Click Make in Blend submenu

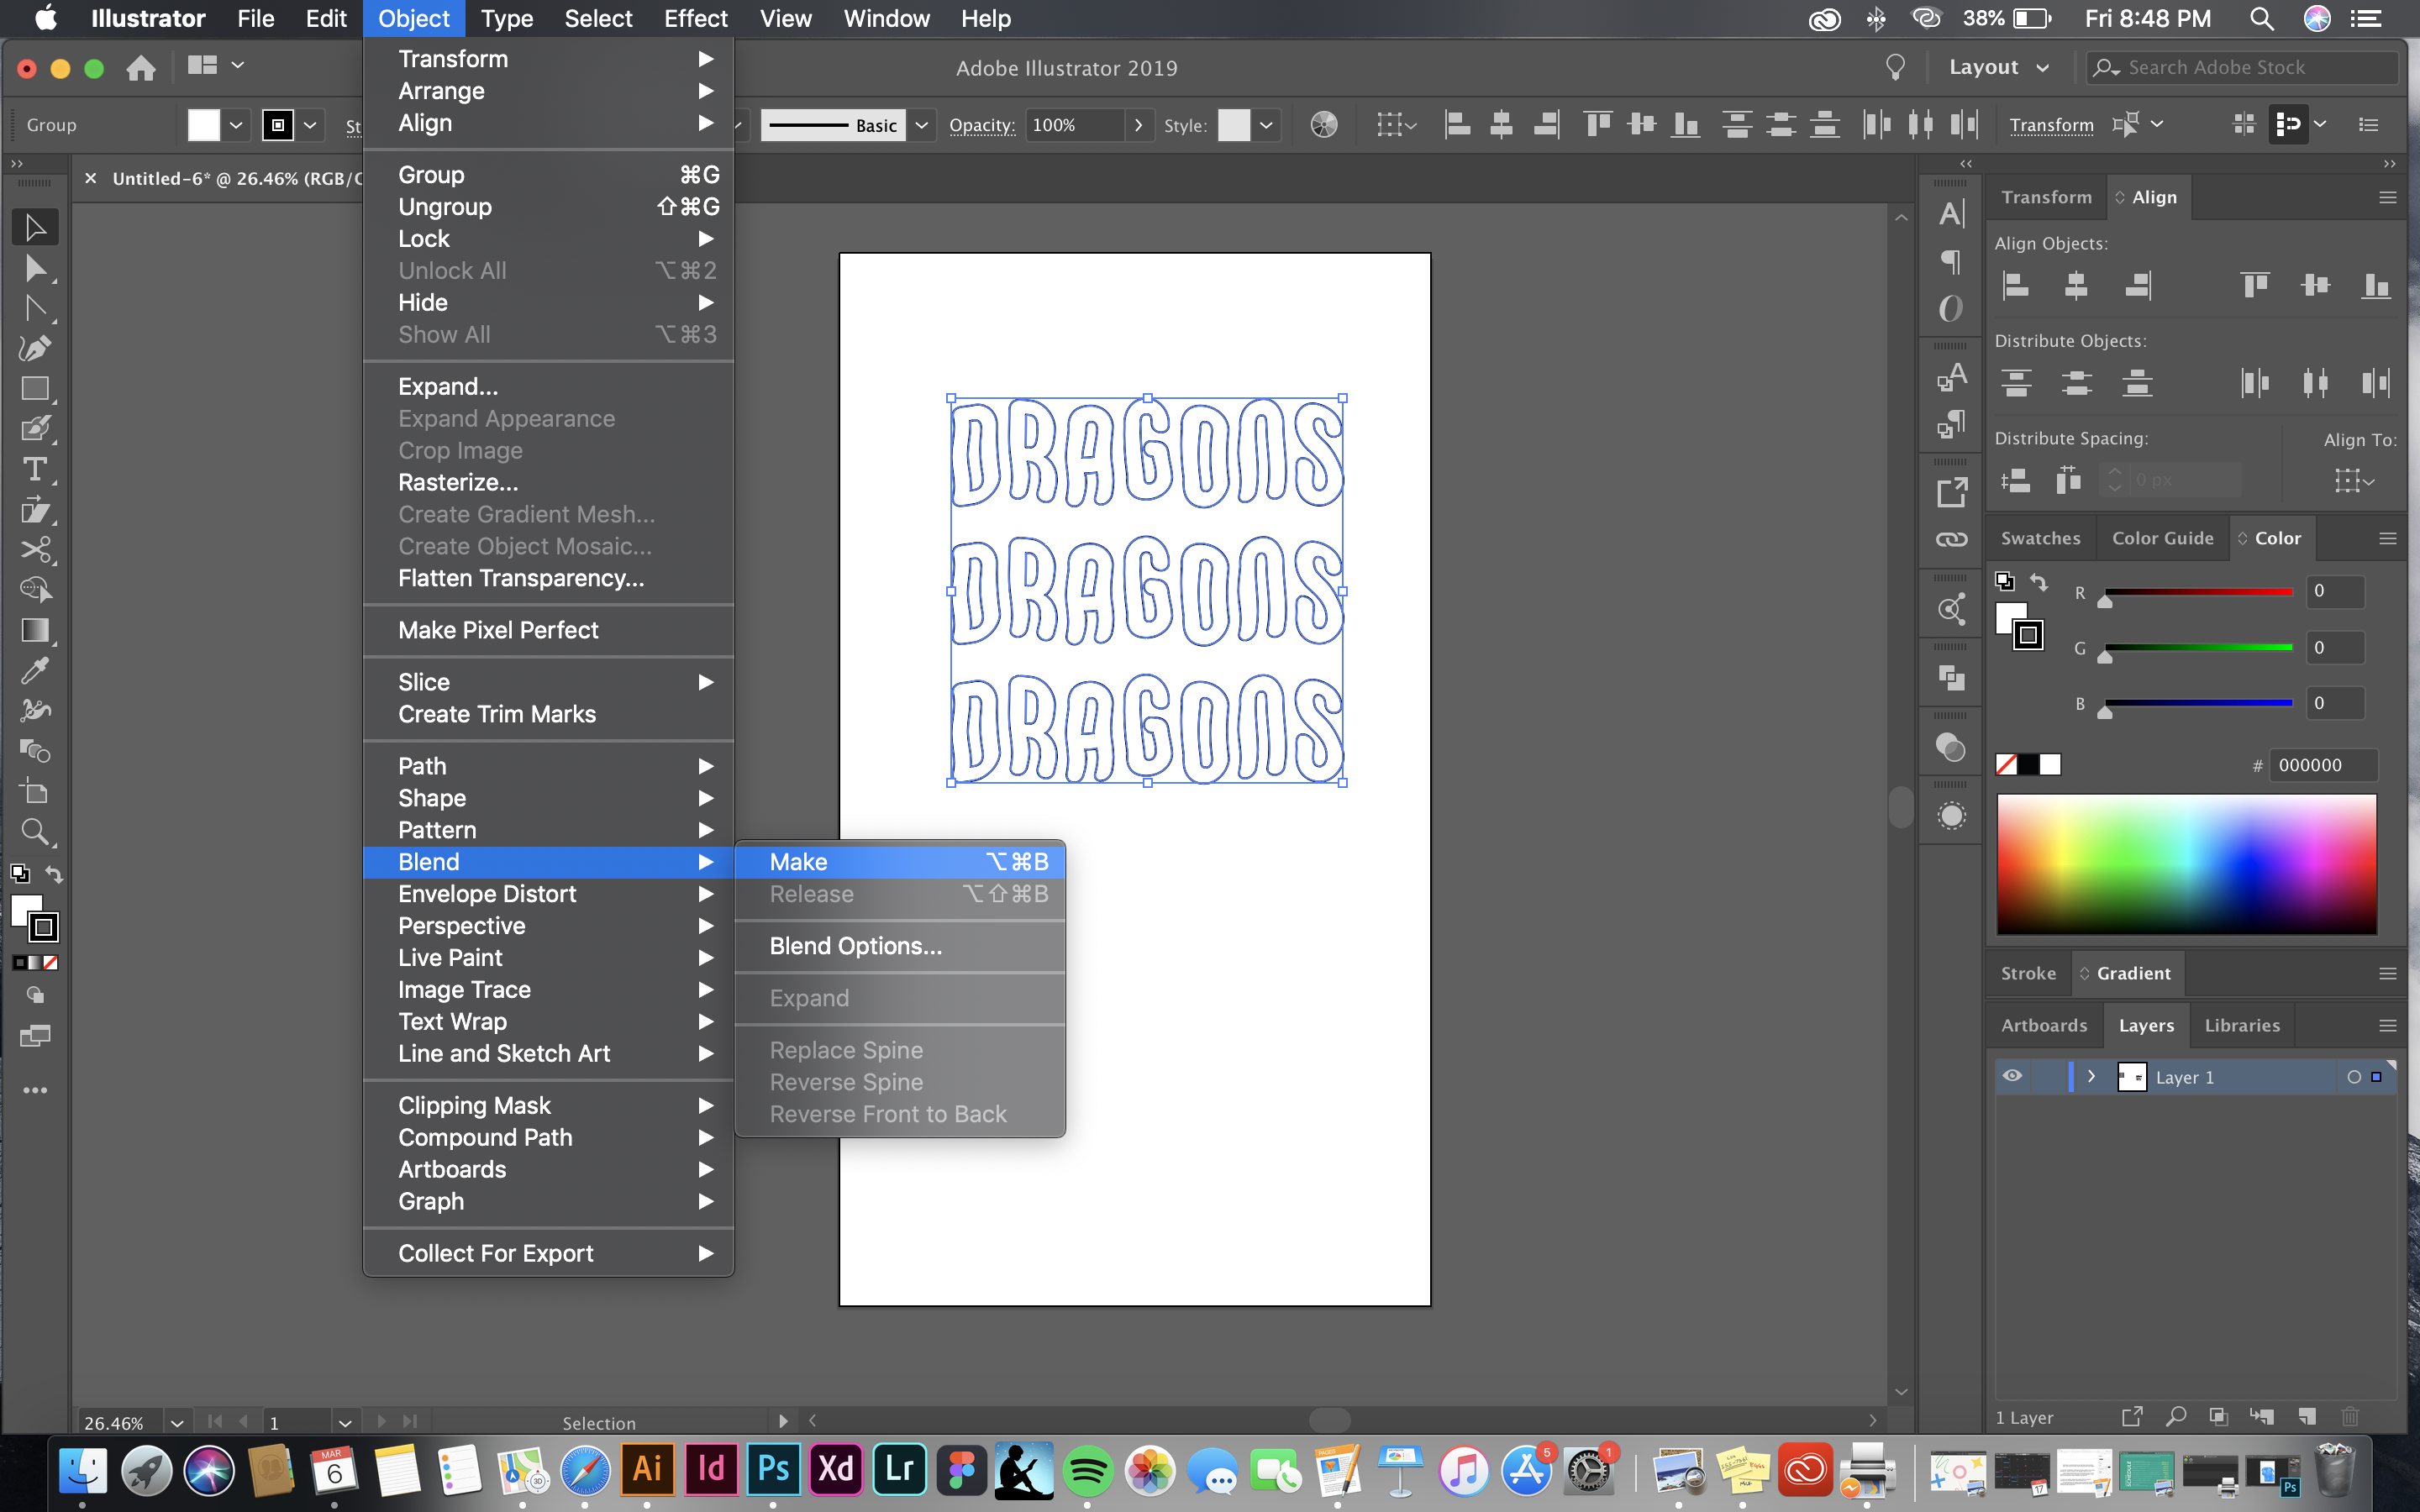[x=900, y=862]
